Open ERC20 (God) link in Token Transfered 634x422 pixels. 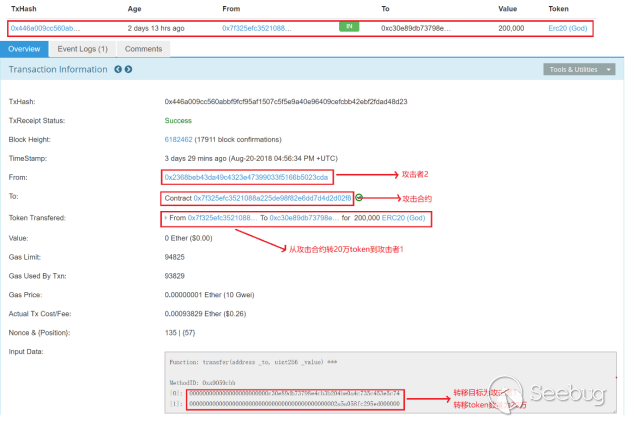point(404,218)
